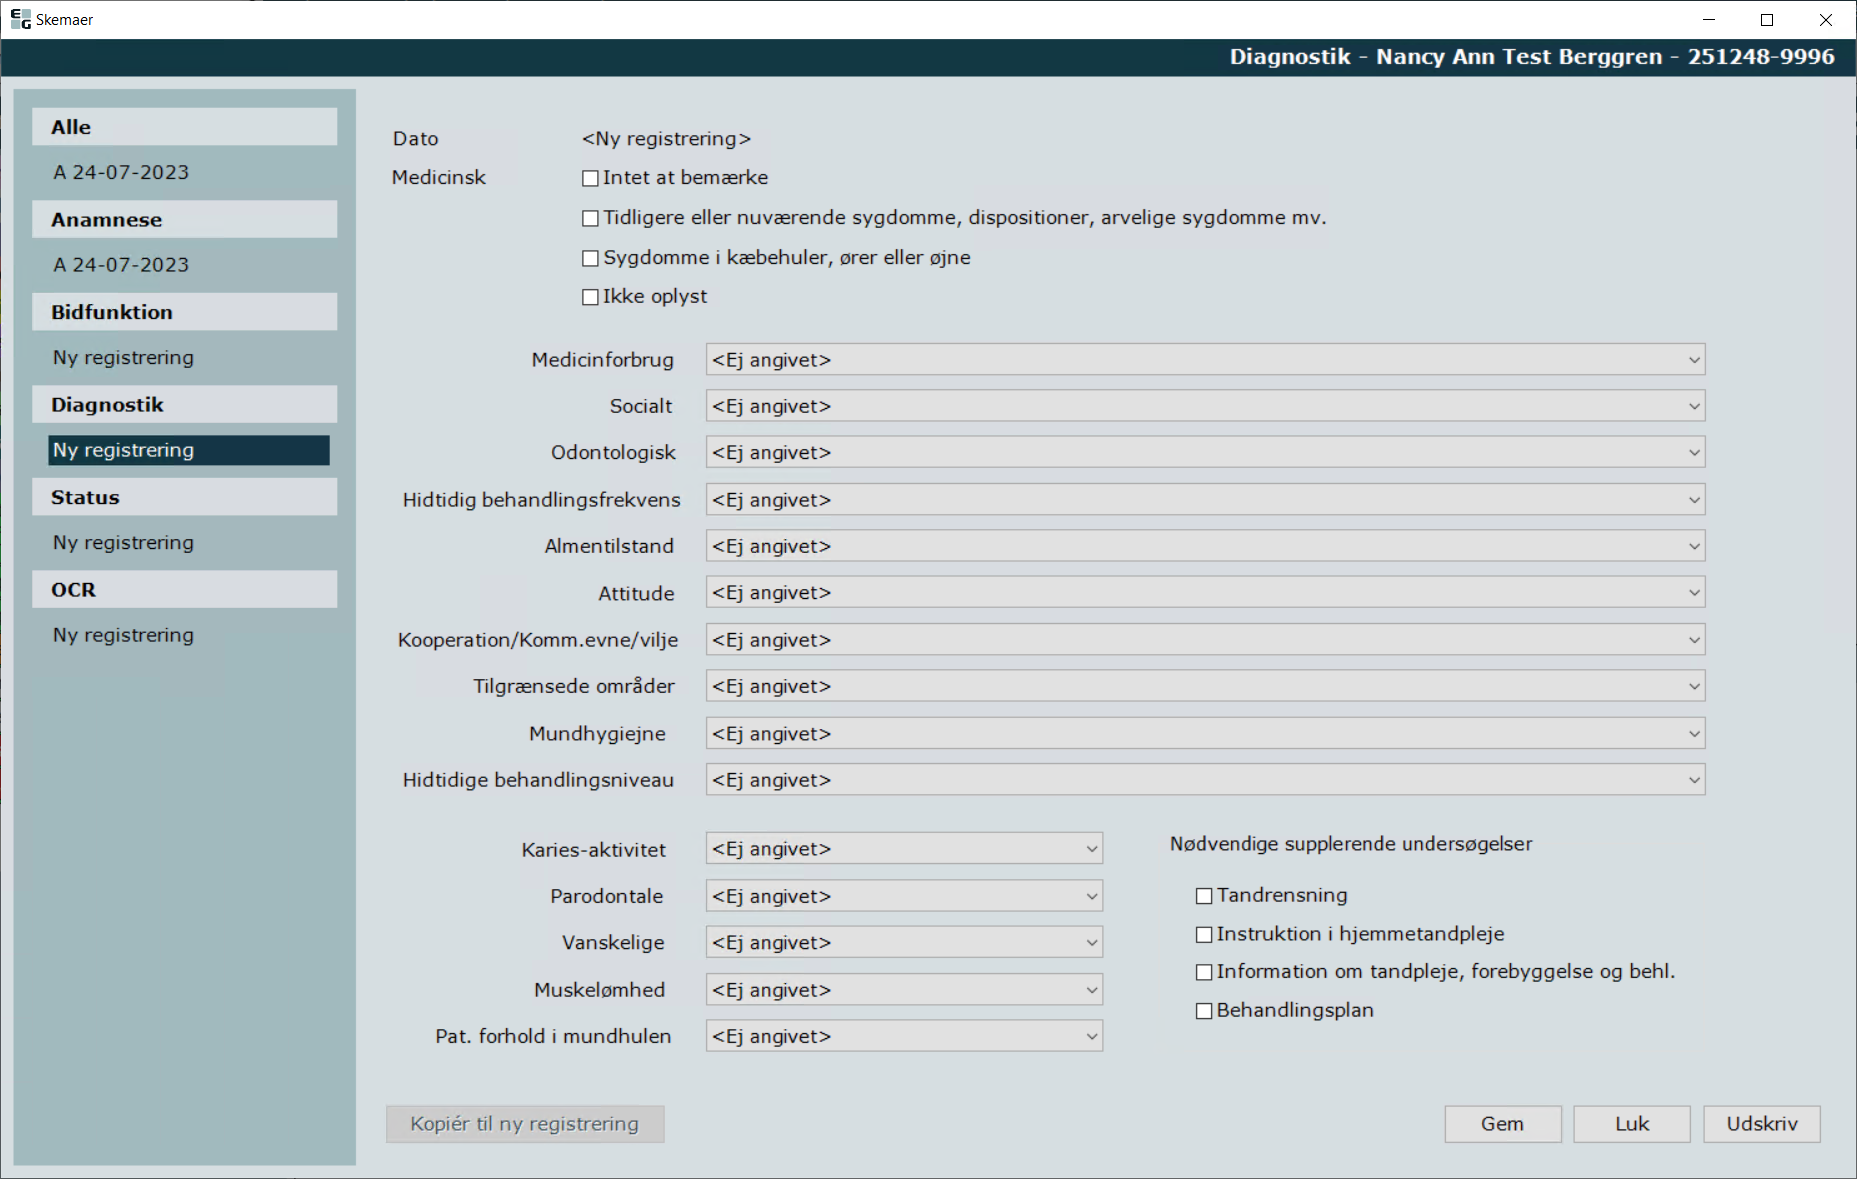1857x1179 pixels.
Task: Select the Alle section header
Action: point(185,127)
